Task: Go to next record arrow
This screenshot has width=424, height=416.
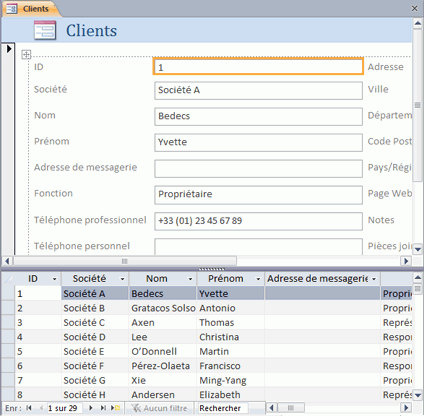Action: pyautogui.click(x=90, y=408)
